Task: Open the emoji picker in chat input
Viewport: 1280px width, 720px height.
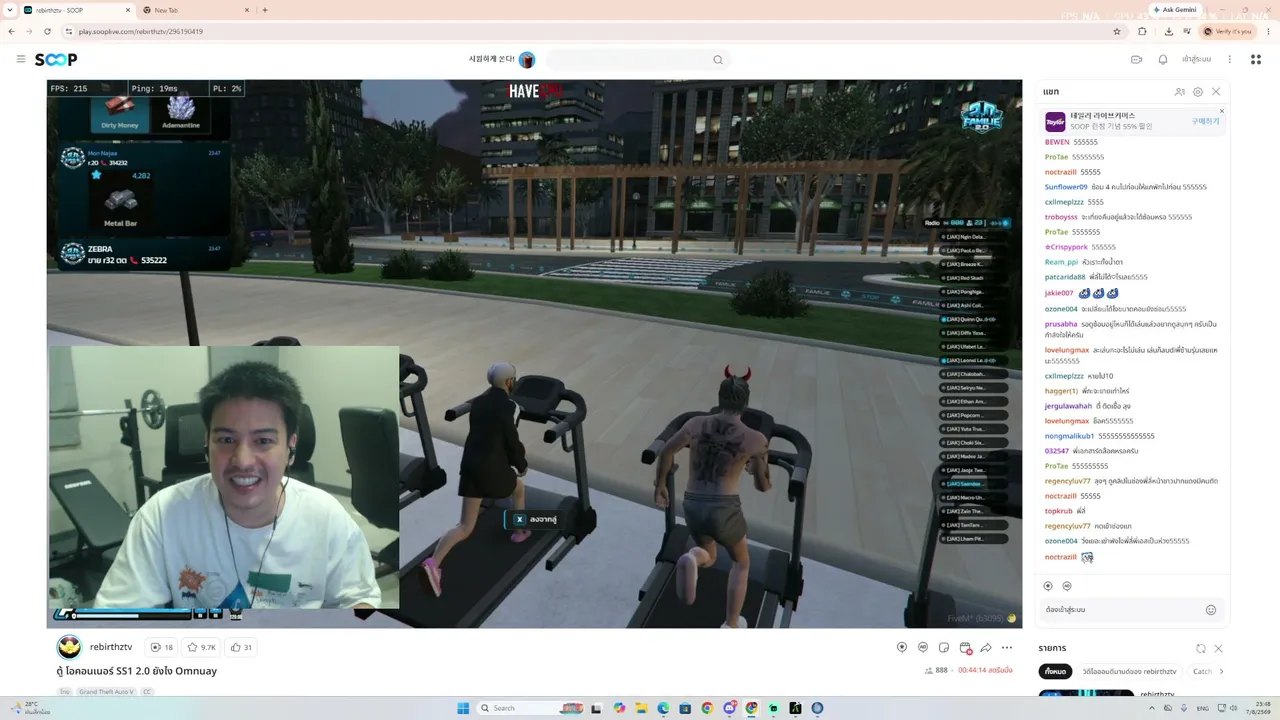Action: [1210, 610]
